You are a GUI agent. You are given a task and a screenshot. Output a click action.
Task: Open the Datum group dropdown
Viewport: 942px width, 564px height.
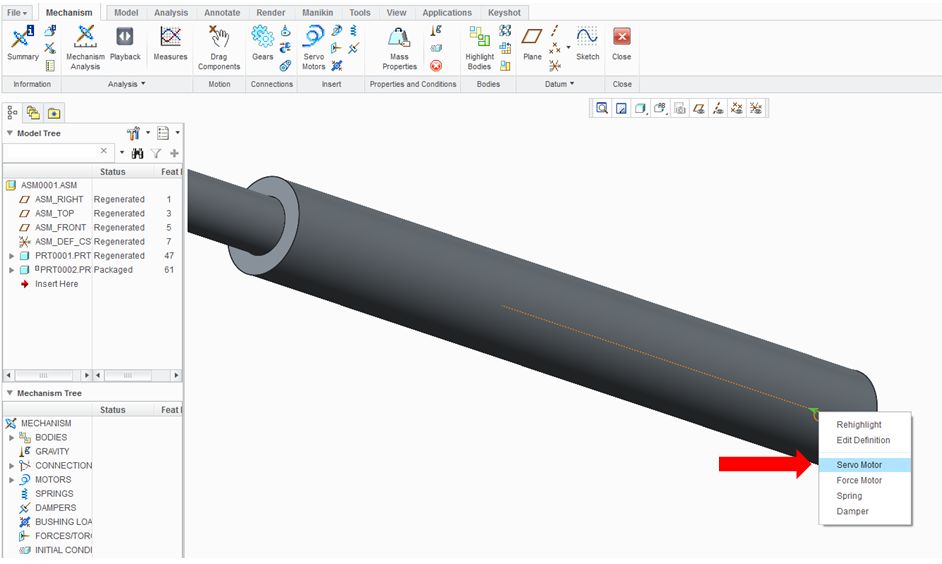[559, 84]
